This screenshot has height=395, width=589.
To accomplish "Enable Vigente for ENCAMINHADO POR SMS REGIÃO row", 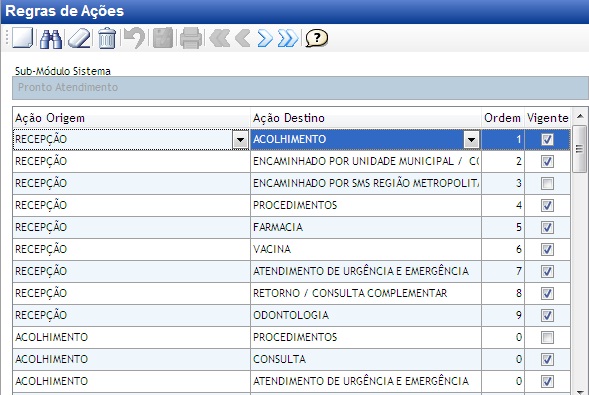I will point(547,184).
